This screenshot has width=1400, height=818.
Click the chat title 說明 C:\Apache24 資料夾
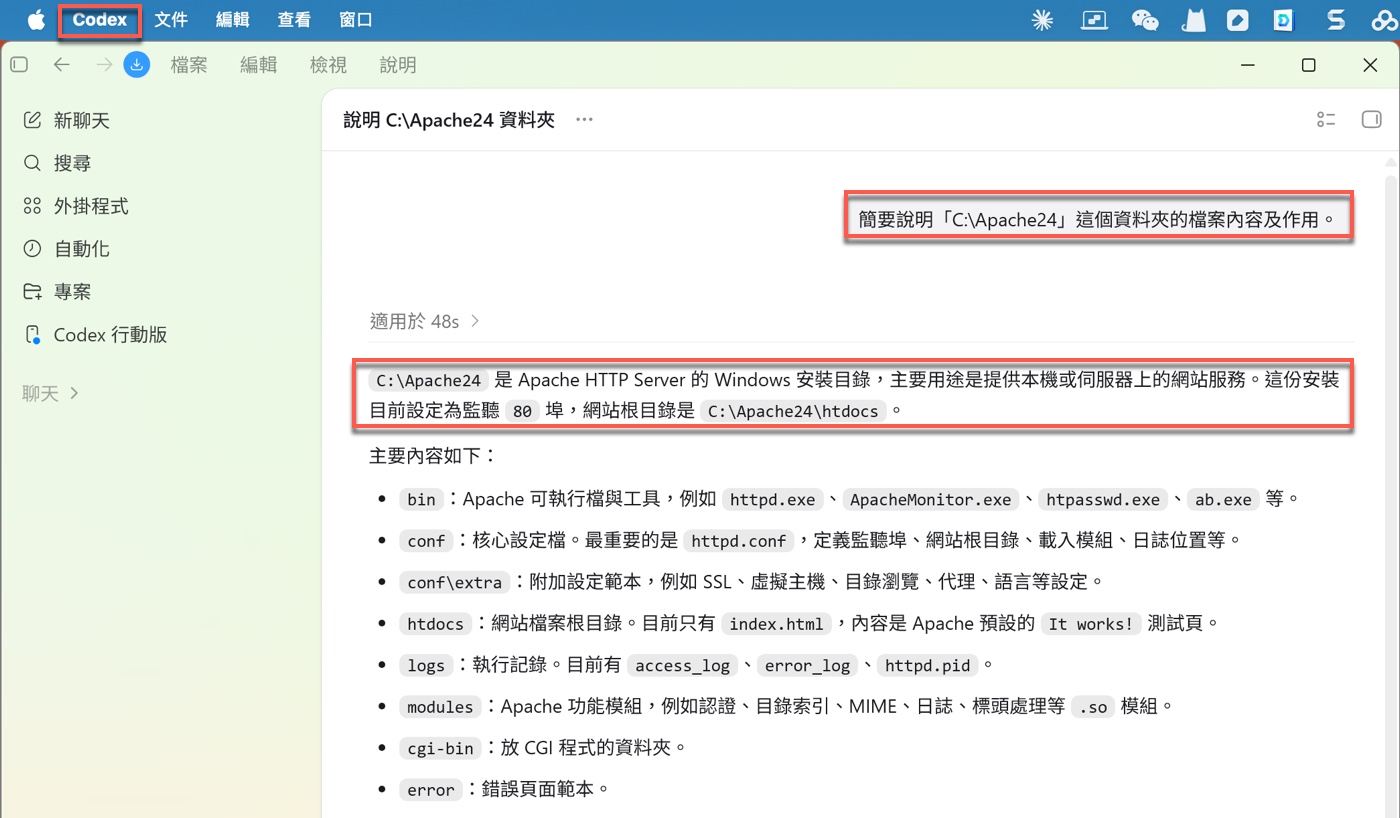pos(449,120)
